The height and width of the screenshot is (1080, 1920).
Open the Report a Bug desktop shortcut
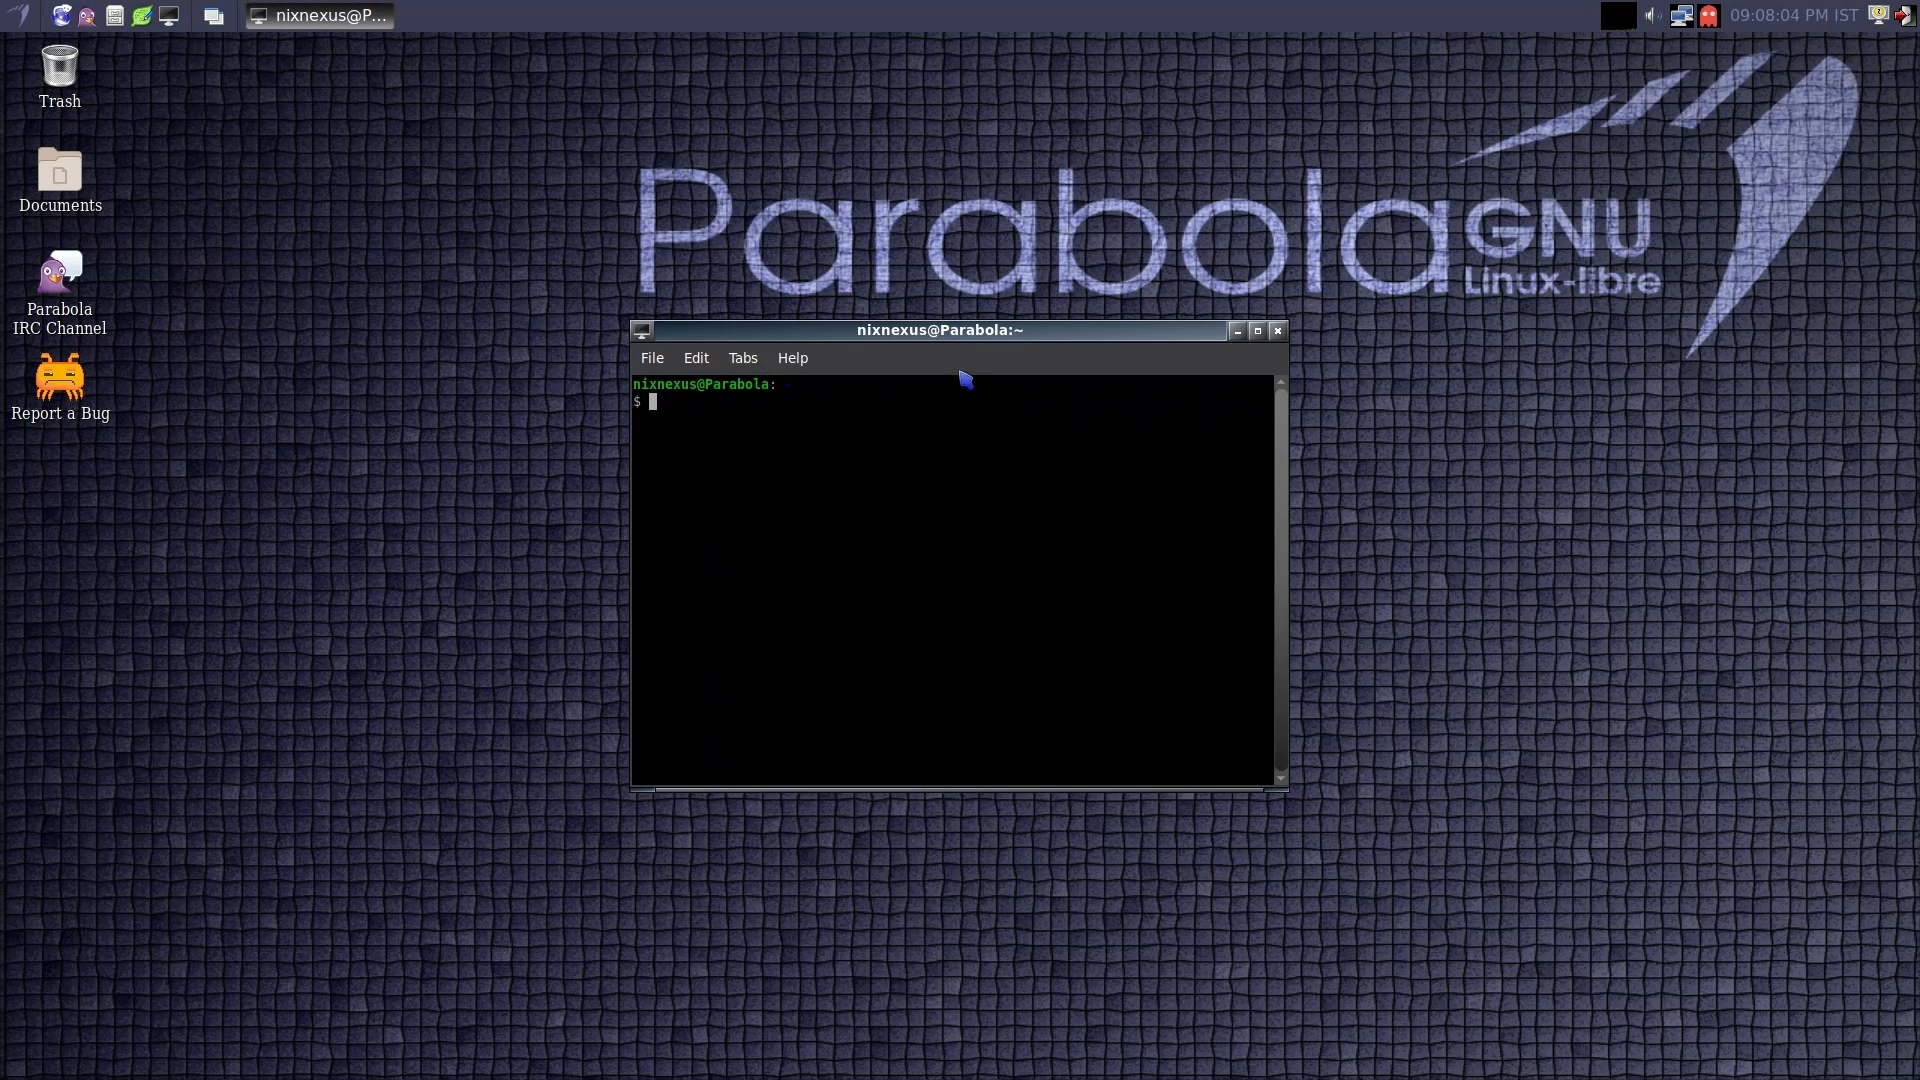click(x=60, y=377)
